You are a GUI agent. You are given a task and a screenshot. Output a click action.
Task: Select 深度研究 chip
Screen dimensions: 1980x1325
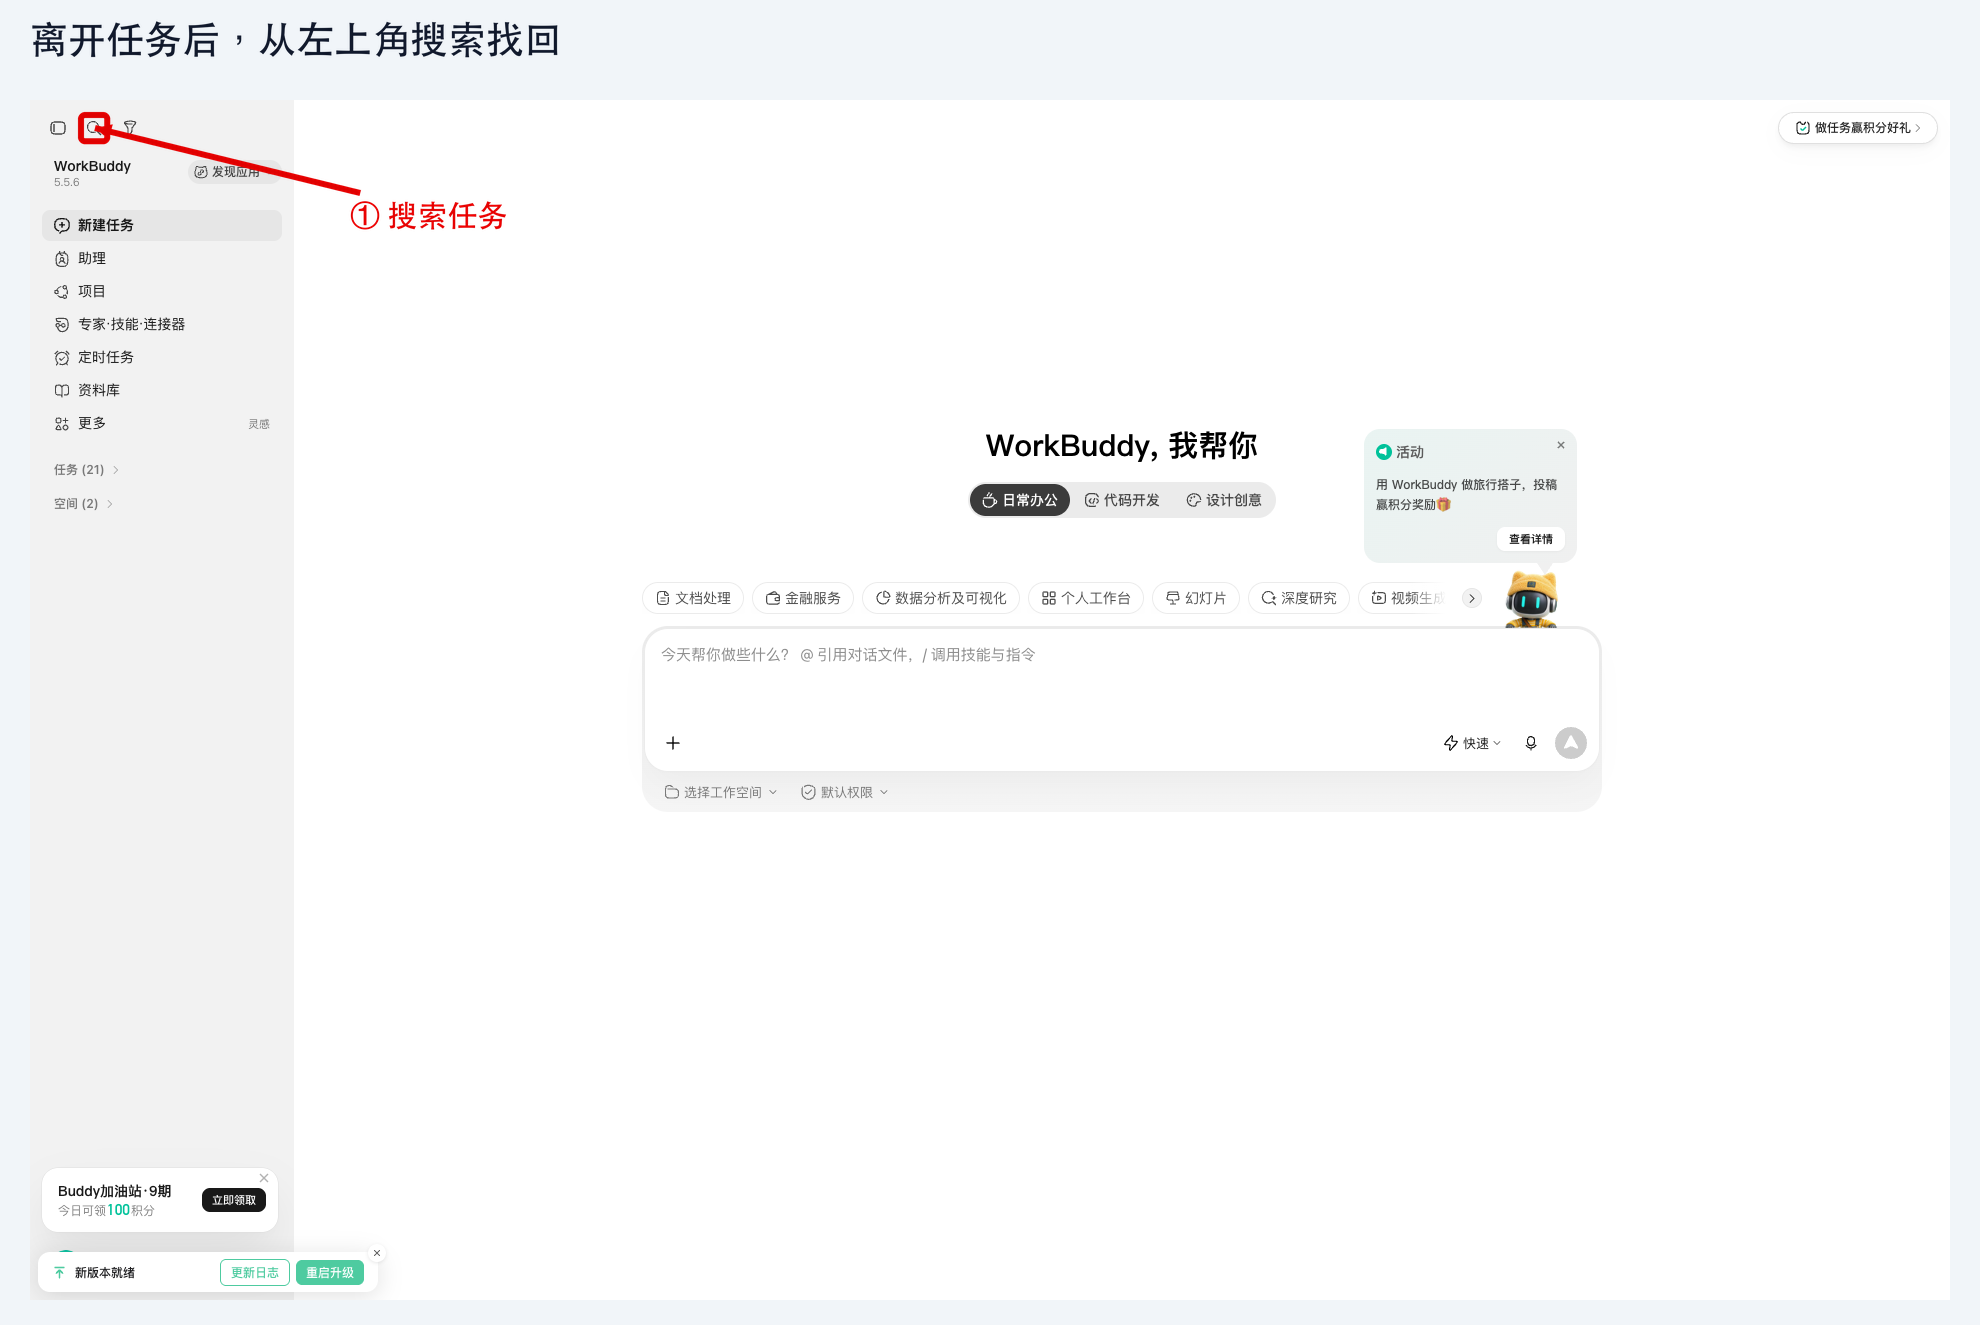(x=1299, y=598)
